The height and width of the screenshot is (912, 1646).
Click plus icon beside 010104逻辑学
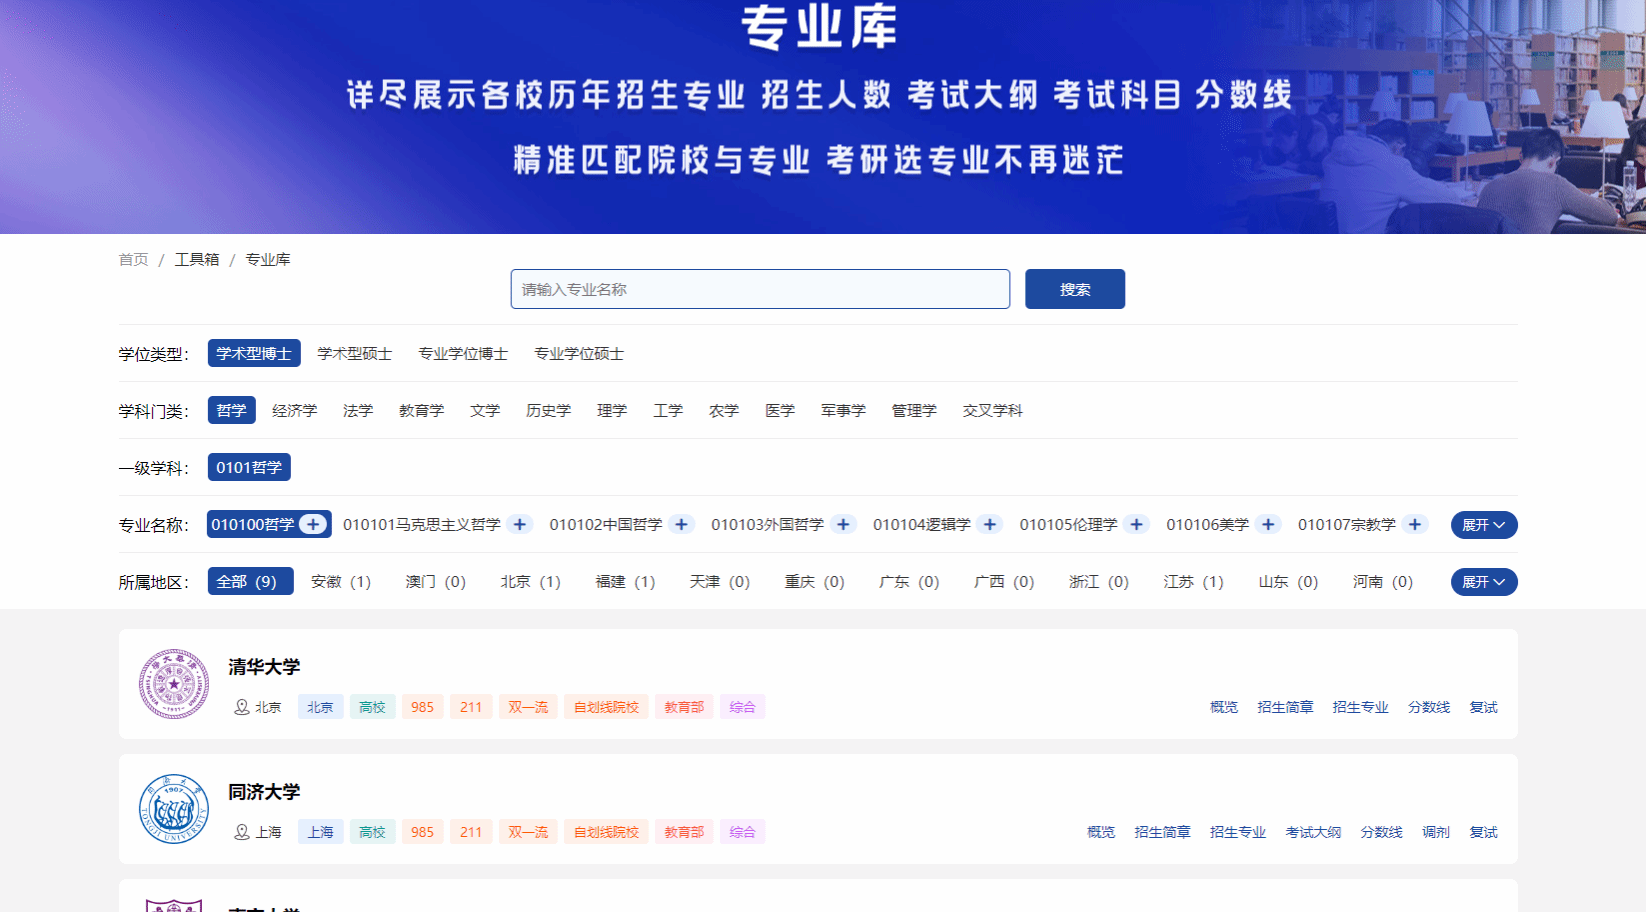990,524
